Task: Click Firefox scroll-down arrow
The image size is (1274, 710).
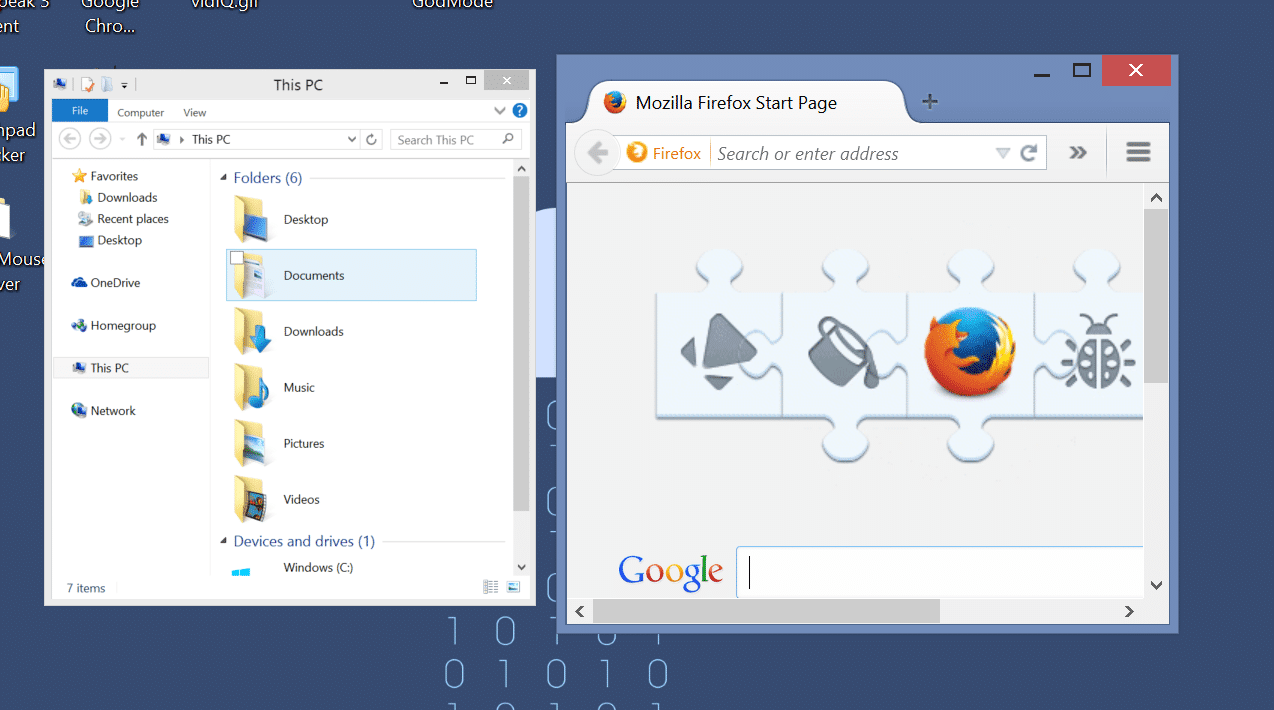Action: [1155, 585]
